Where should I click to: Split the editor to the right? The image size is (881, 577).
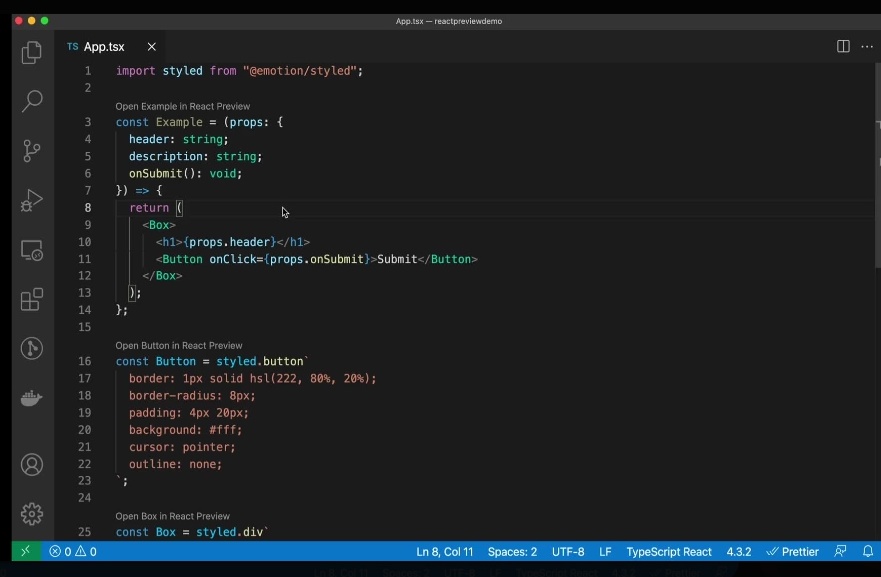843,47
